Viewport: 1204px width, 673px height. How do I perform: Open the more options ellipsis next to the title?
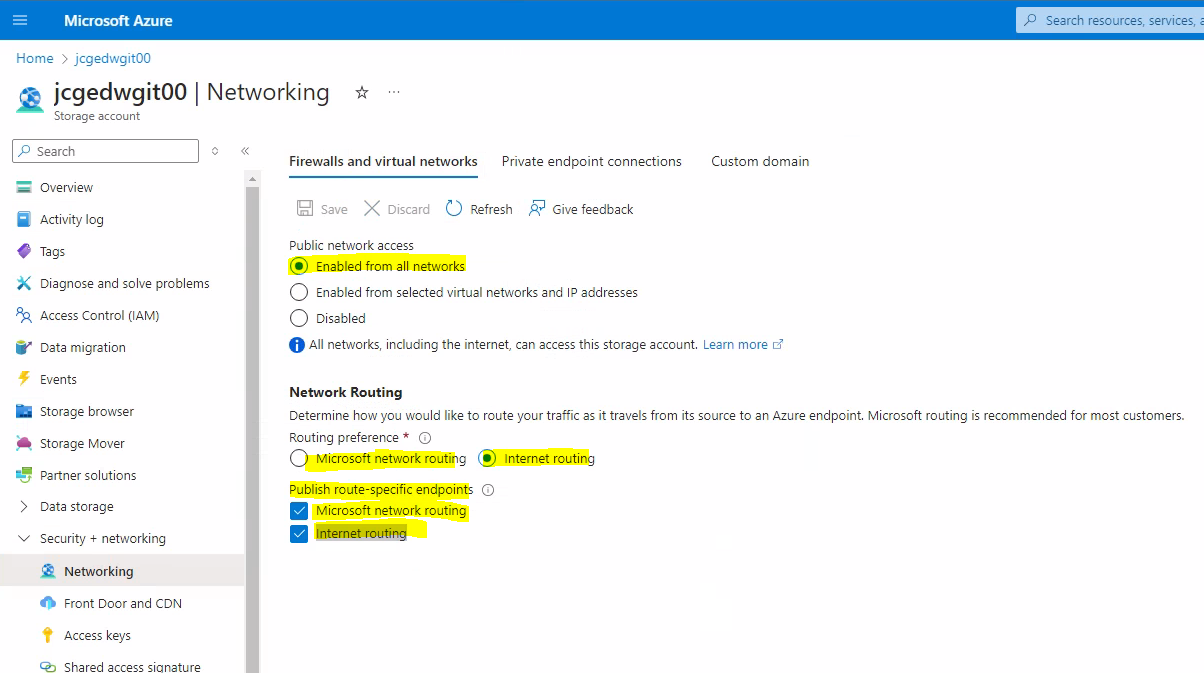pos(394,92)
